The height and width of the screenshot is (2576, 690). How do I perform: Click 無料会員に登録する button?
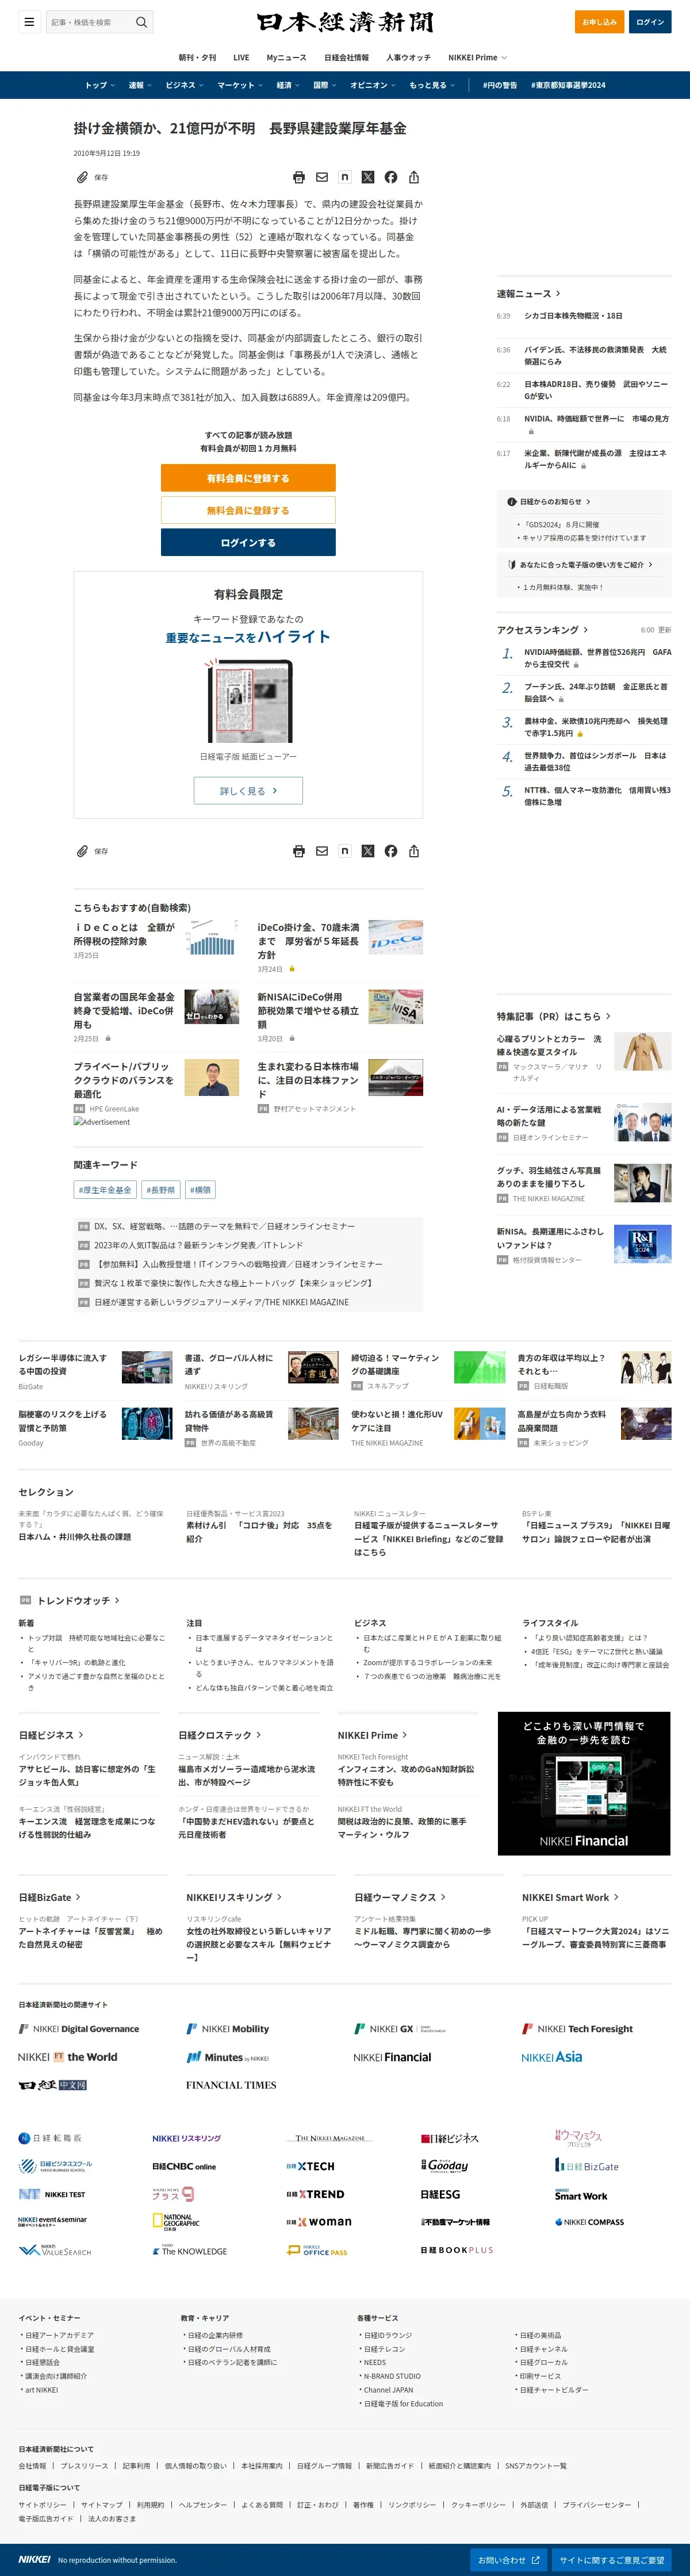tap(248, 510)
